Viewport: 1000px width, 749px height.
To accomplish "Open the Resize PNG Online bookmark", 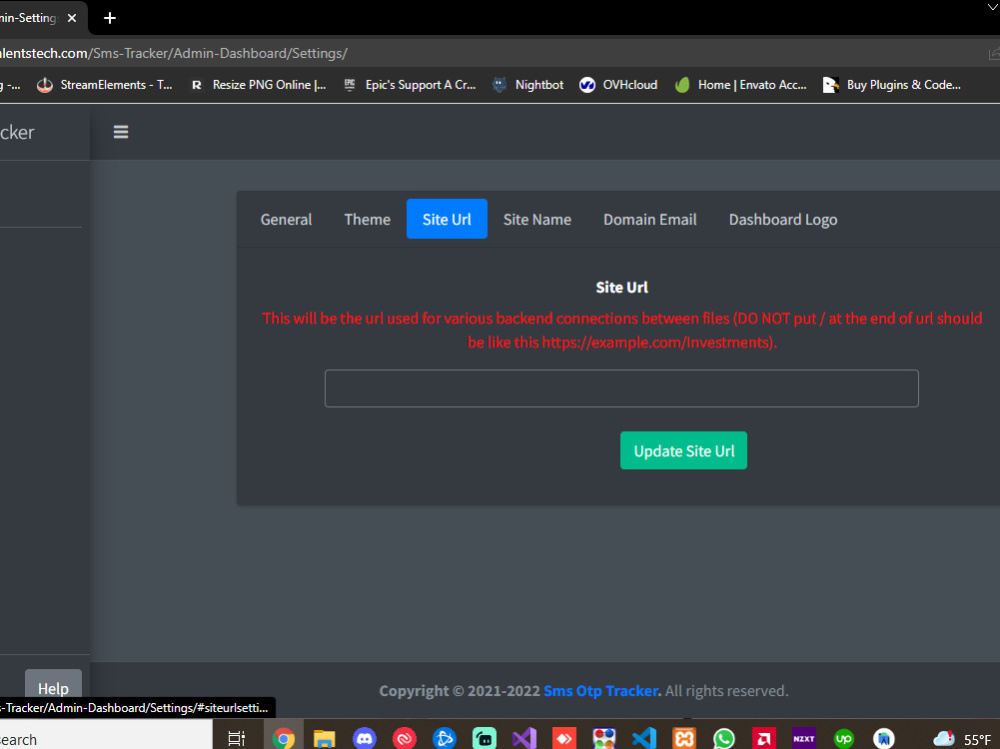I will [x=259, y=85].
